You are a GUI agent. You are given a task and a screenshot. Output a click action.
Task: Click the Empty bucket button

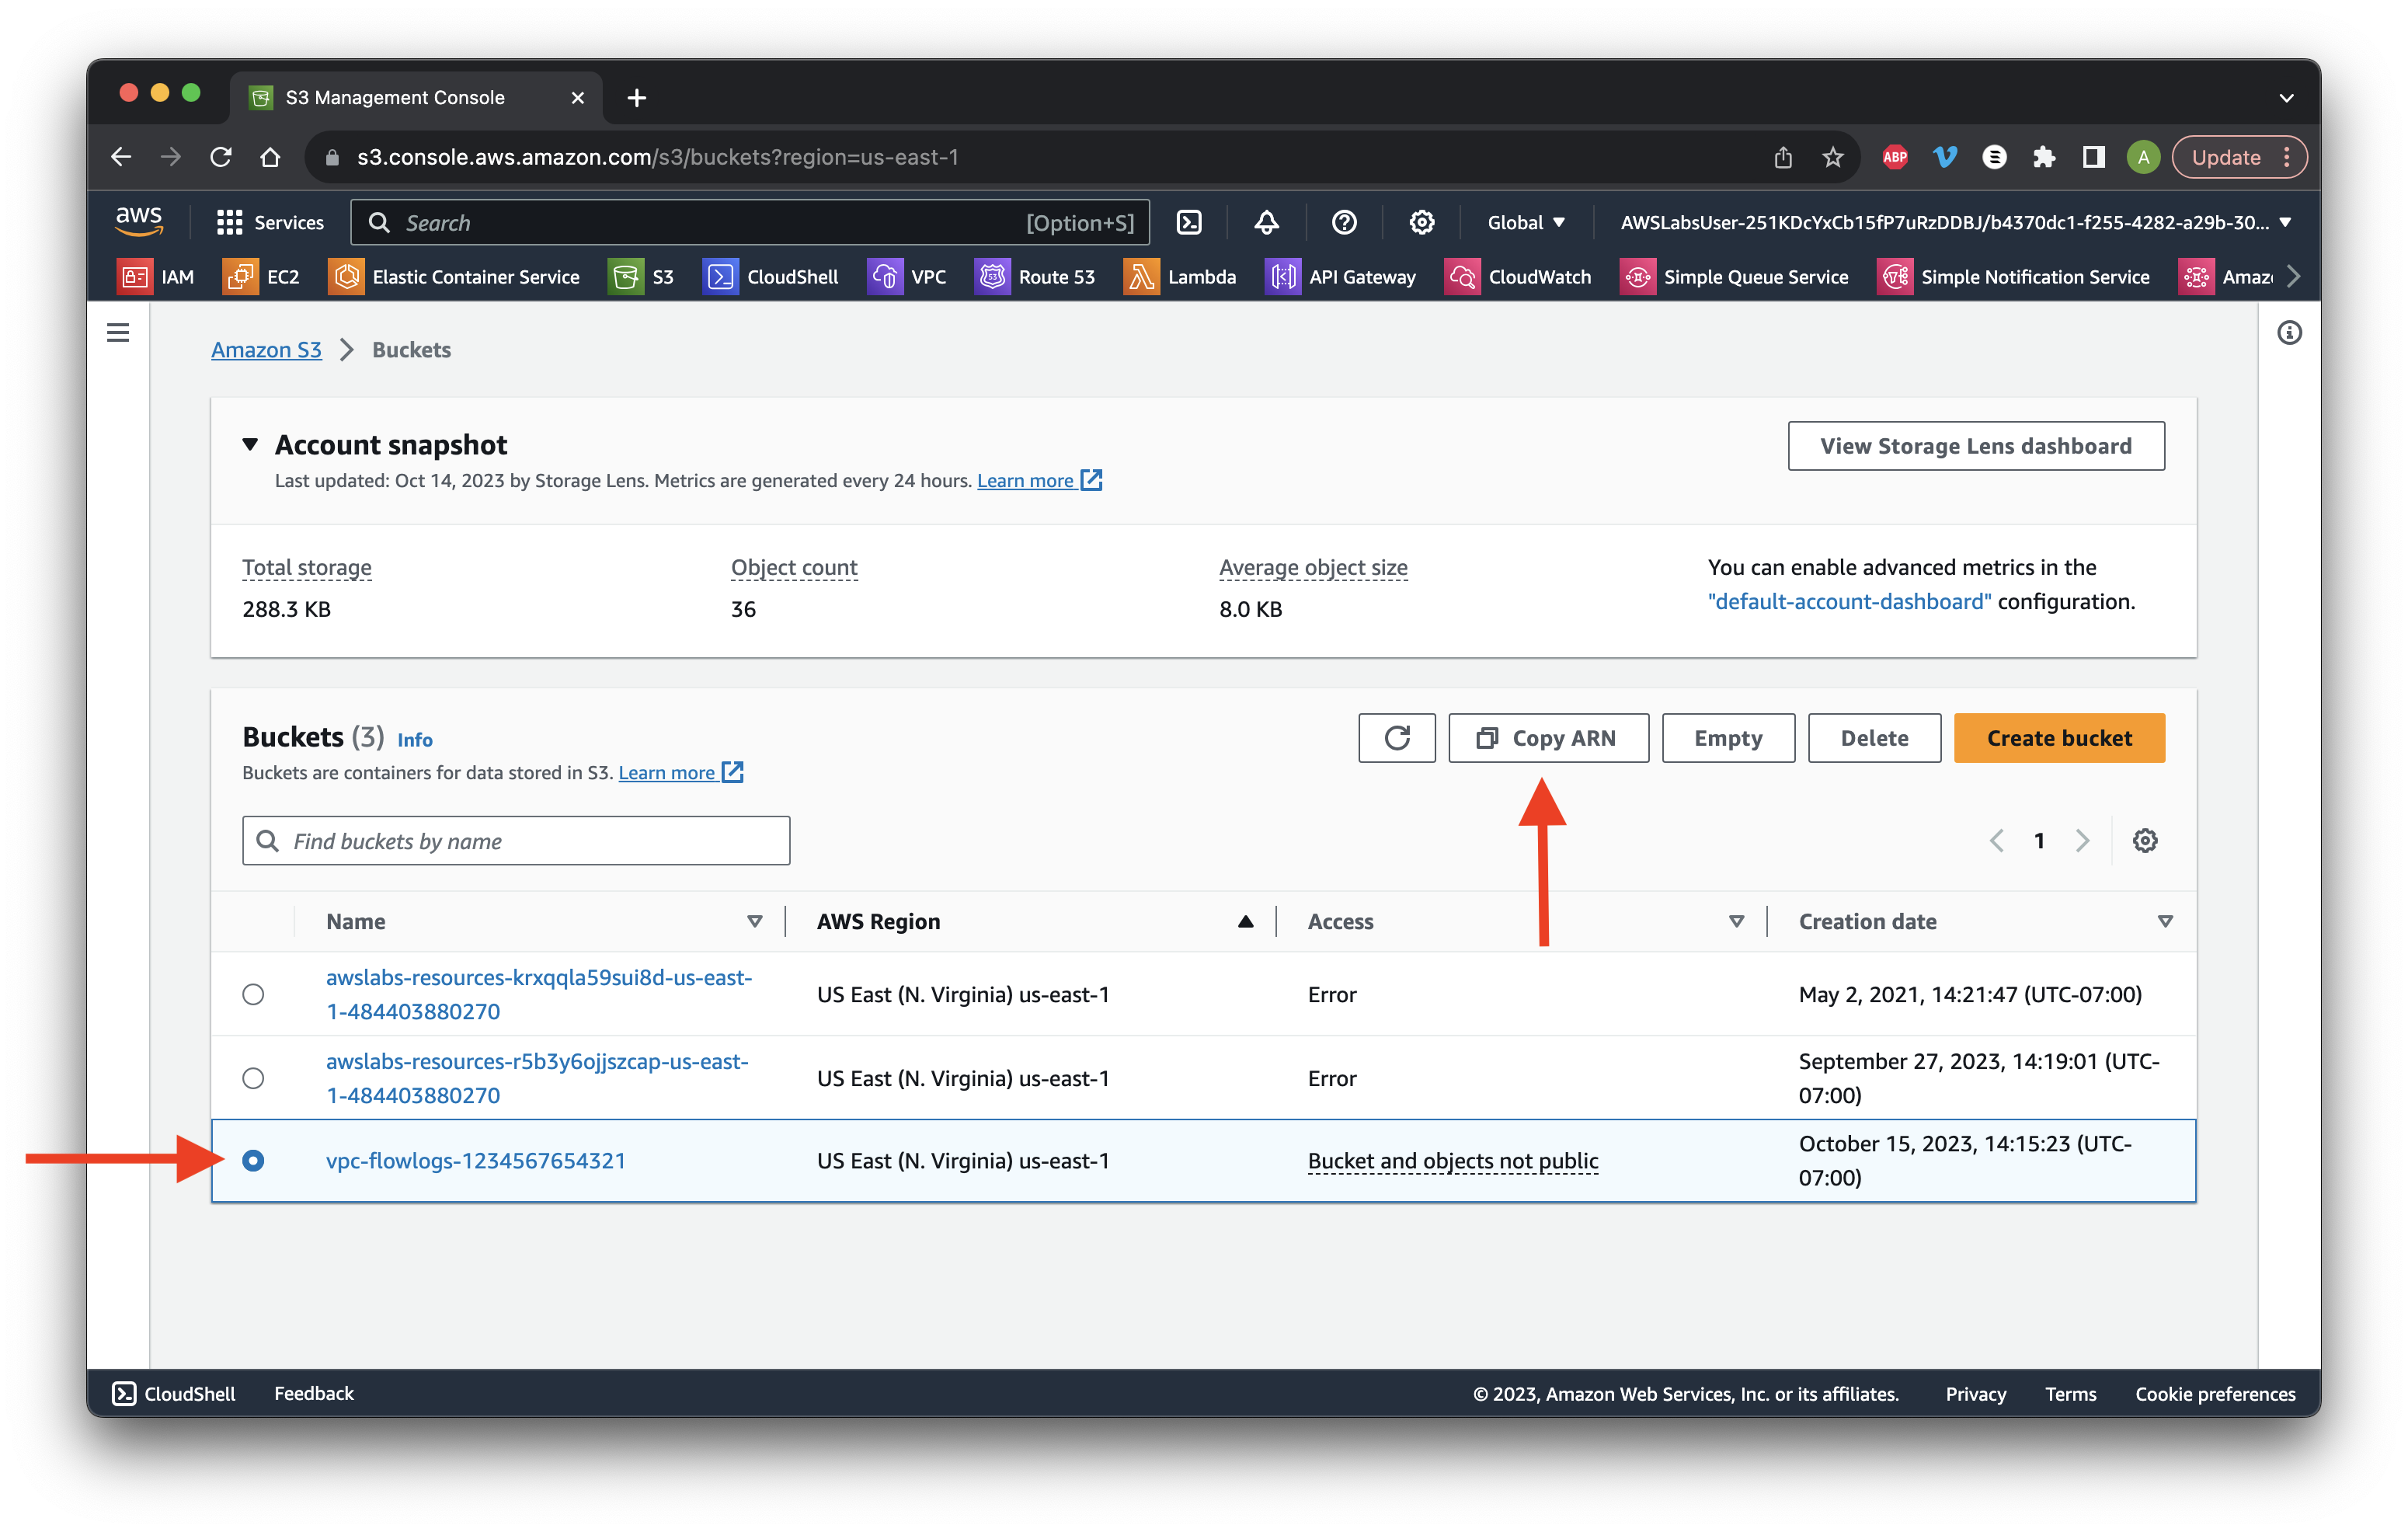(1728, 738)
